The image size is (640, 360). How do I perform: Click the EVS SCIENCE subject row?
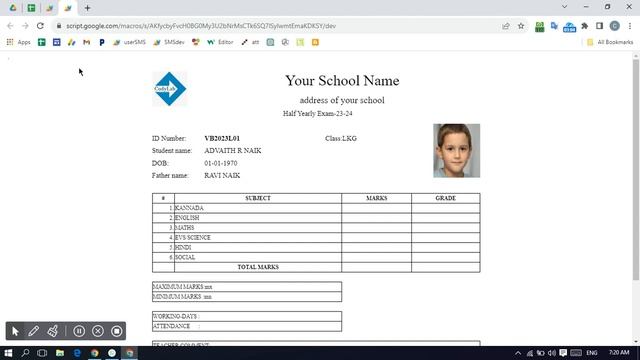pyautogui.click(x=316, y=238)
